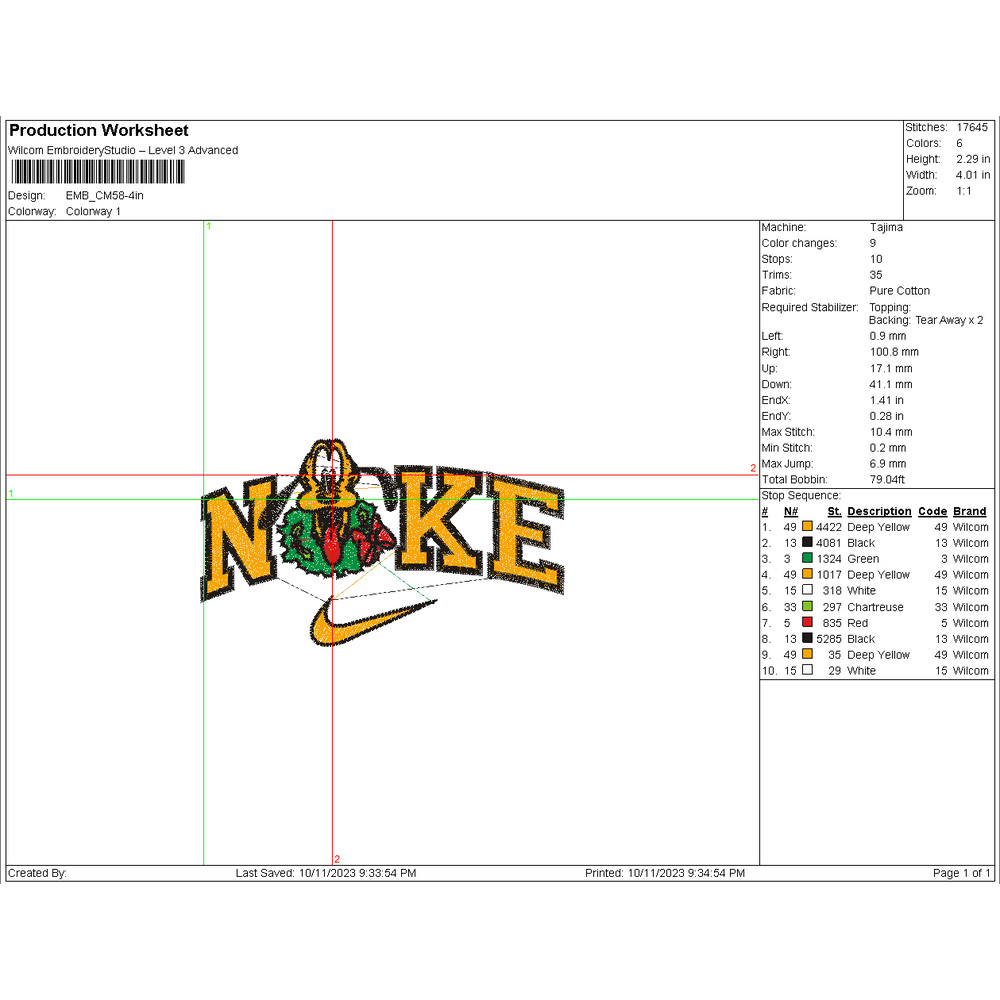Click the Stop Sequence heading
The height and width of the screenshot is (1000, 1000).
point(800,495)
